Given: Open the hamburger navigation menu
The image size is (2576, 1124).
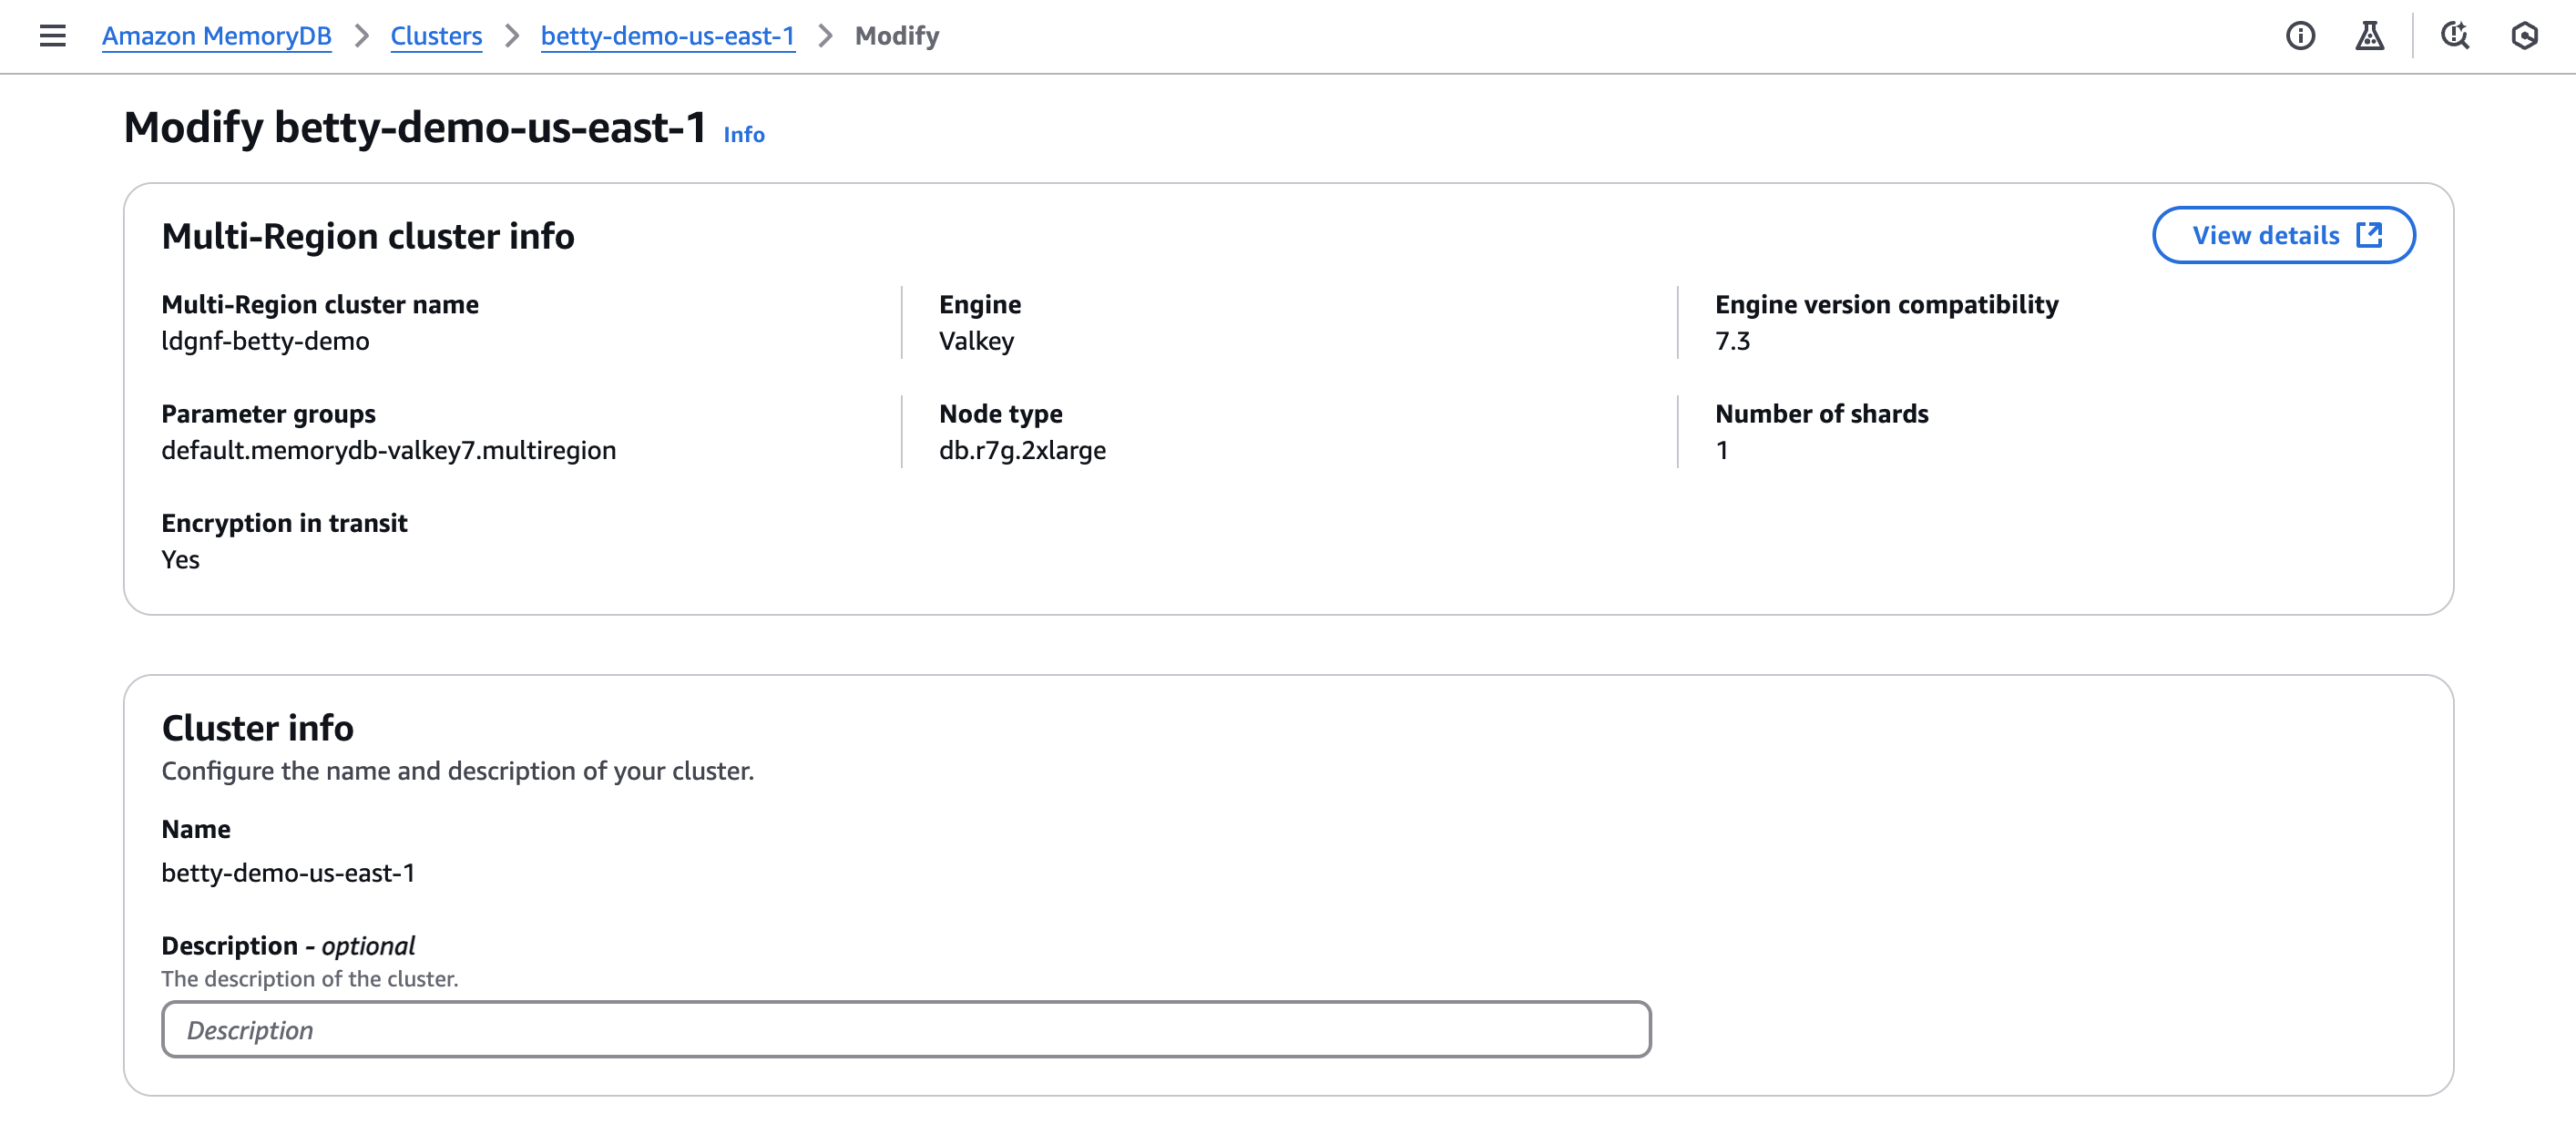Looking at the screenshot, I should pos(52,36).
